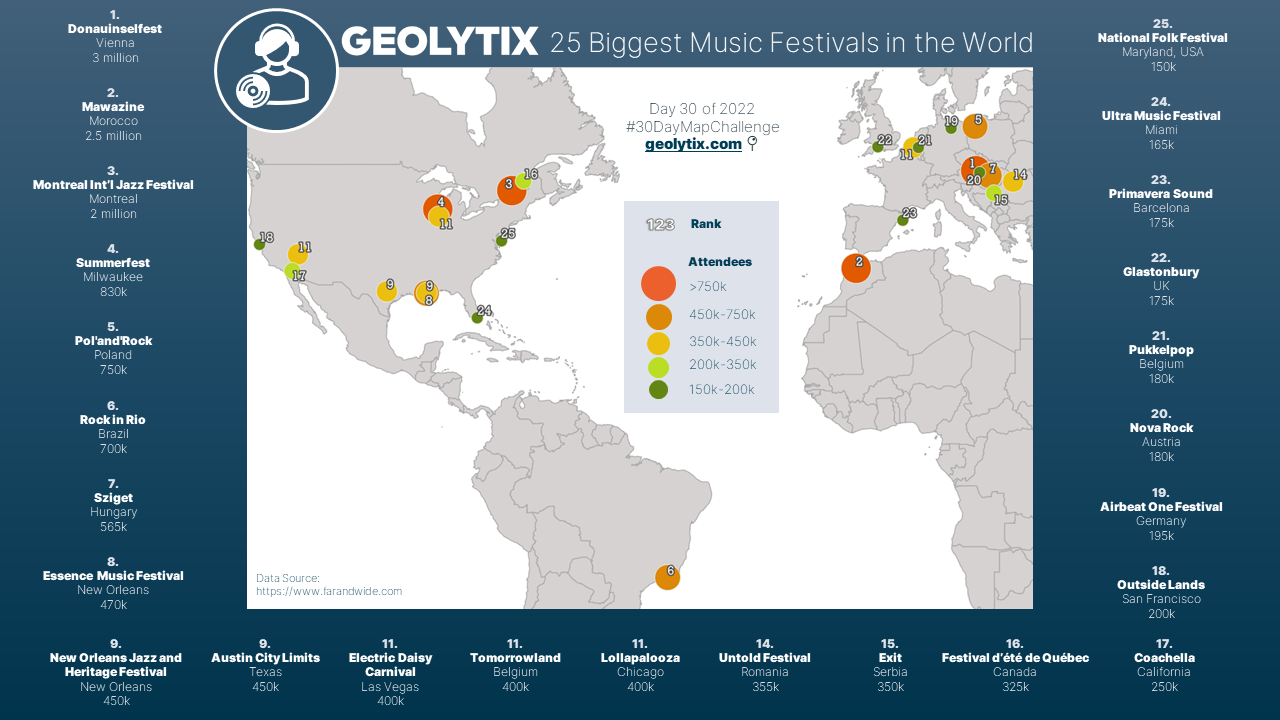
Task: Select map marker 3 at Montreal
Action: click(512, 190)
